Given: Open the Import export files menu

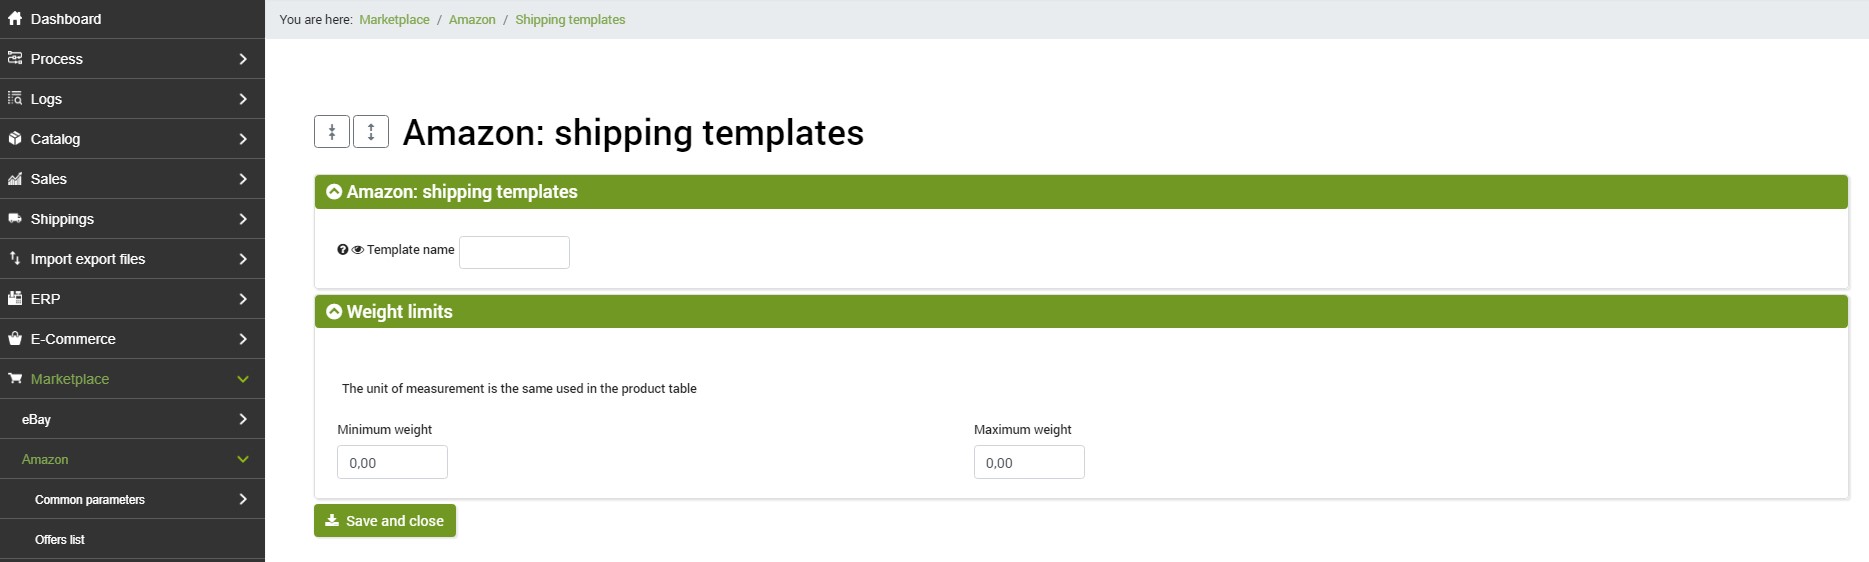Looking at the screenshot, I should point(132,259).
